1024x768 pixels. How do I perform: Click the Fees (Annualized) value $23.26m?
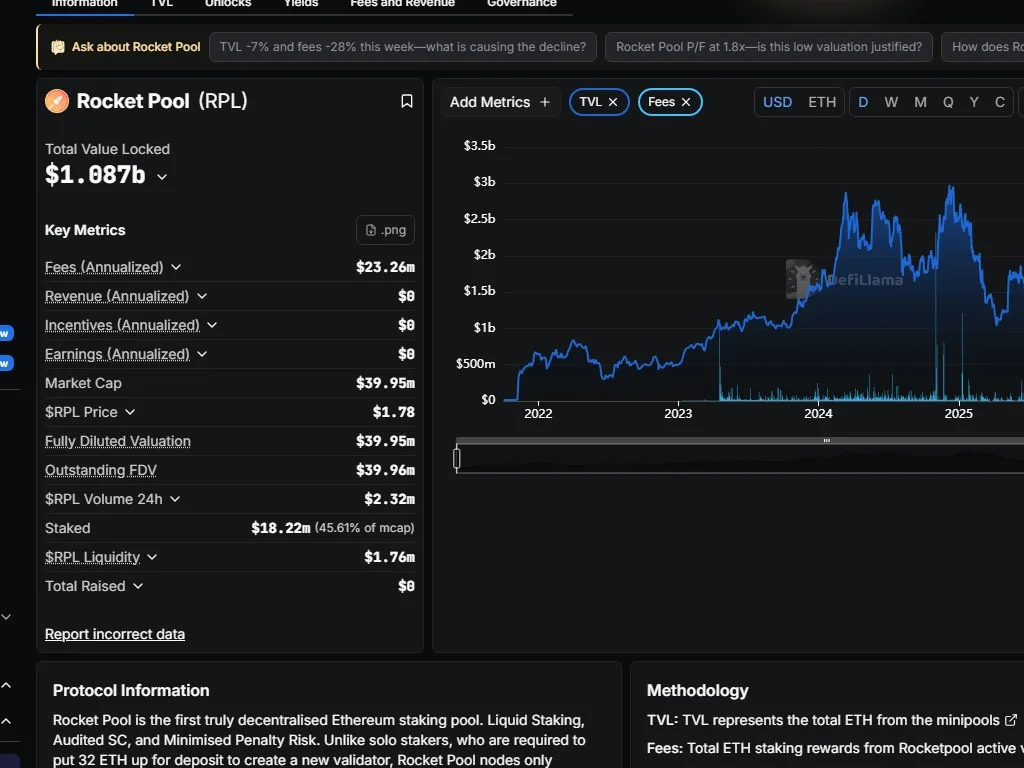point(385,267)
